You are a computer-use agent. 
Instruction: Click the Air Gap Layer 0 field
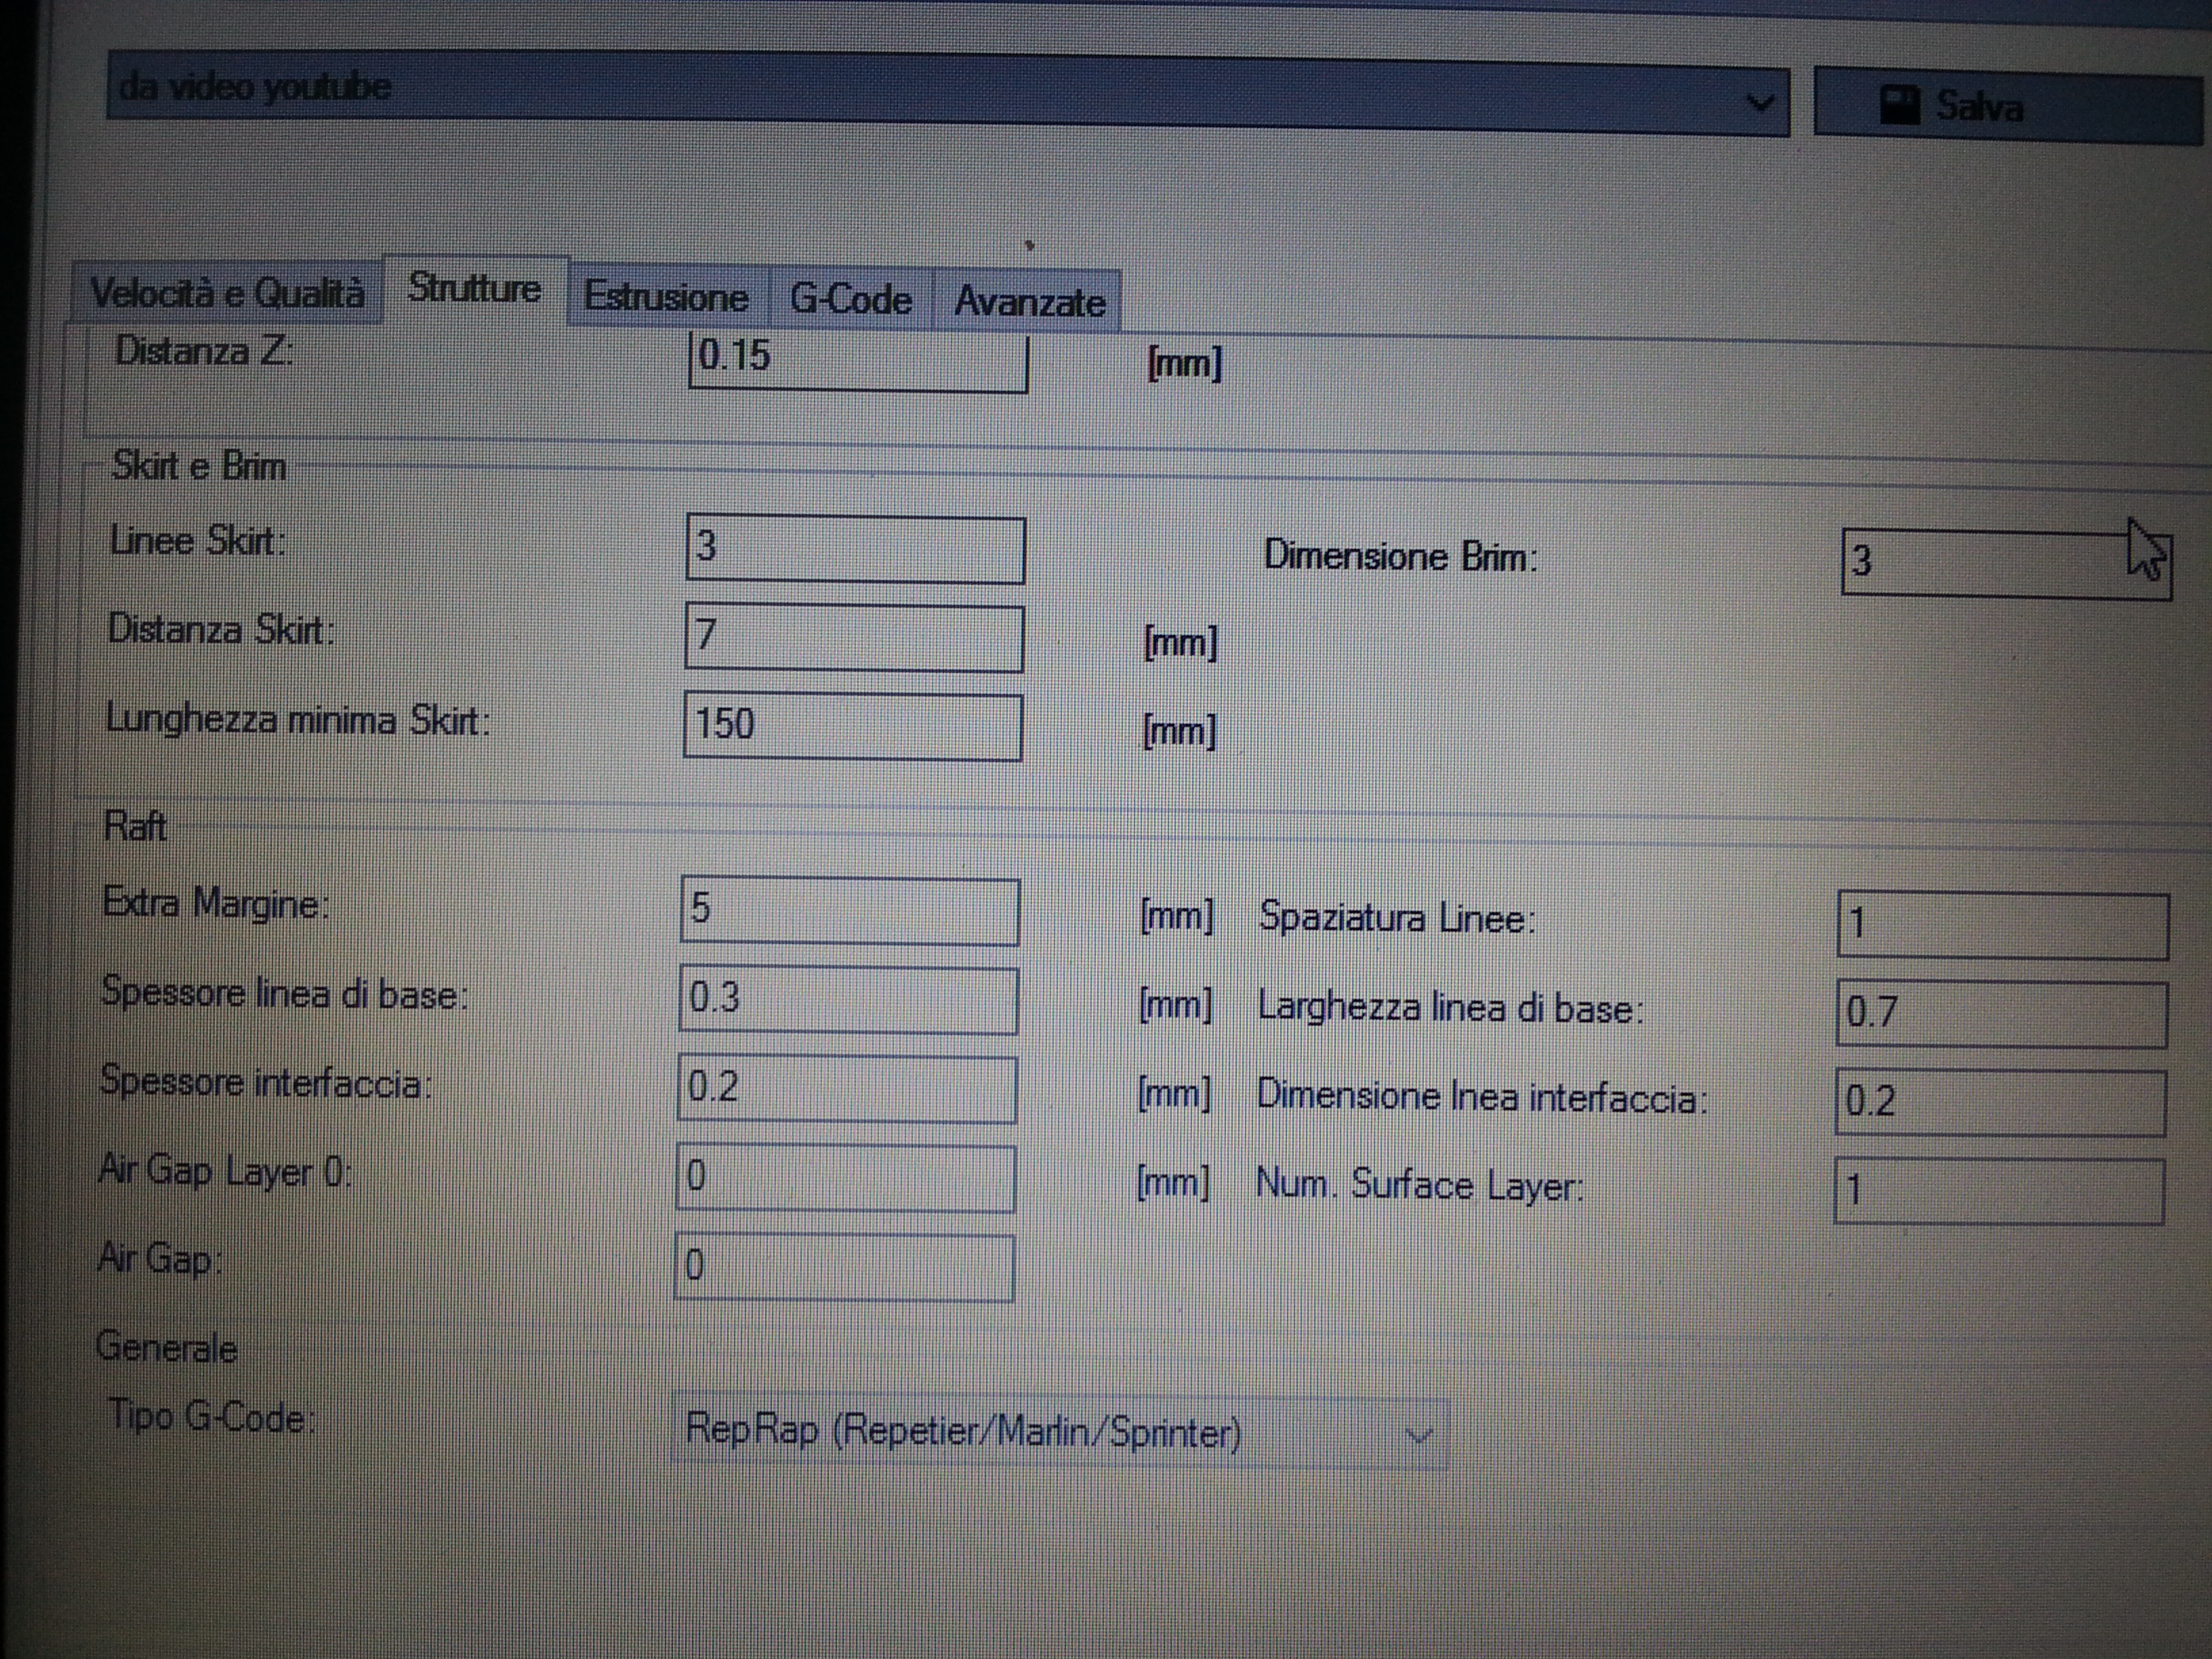tap(846, 1178)
